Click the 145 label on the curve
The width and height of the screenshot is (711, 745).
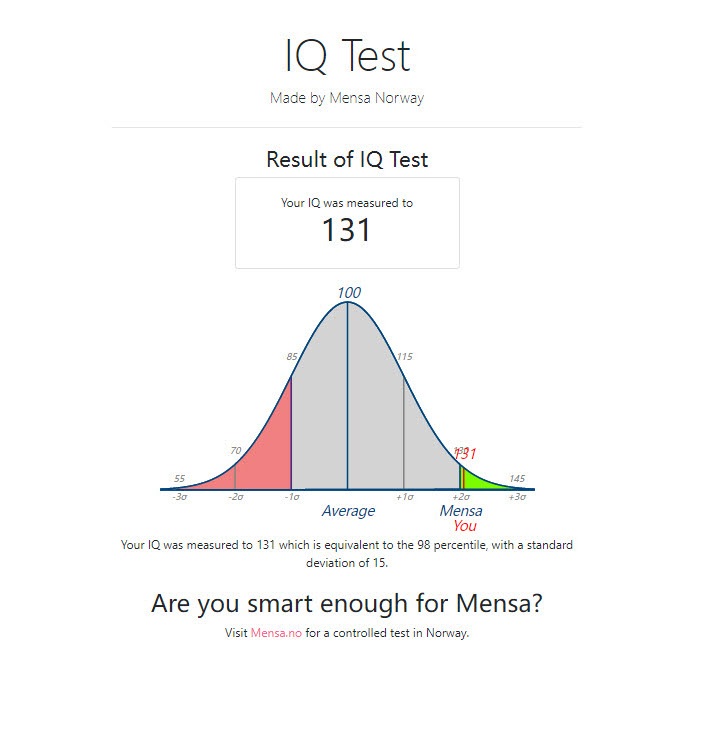click(x=517, y=478)
